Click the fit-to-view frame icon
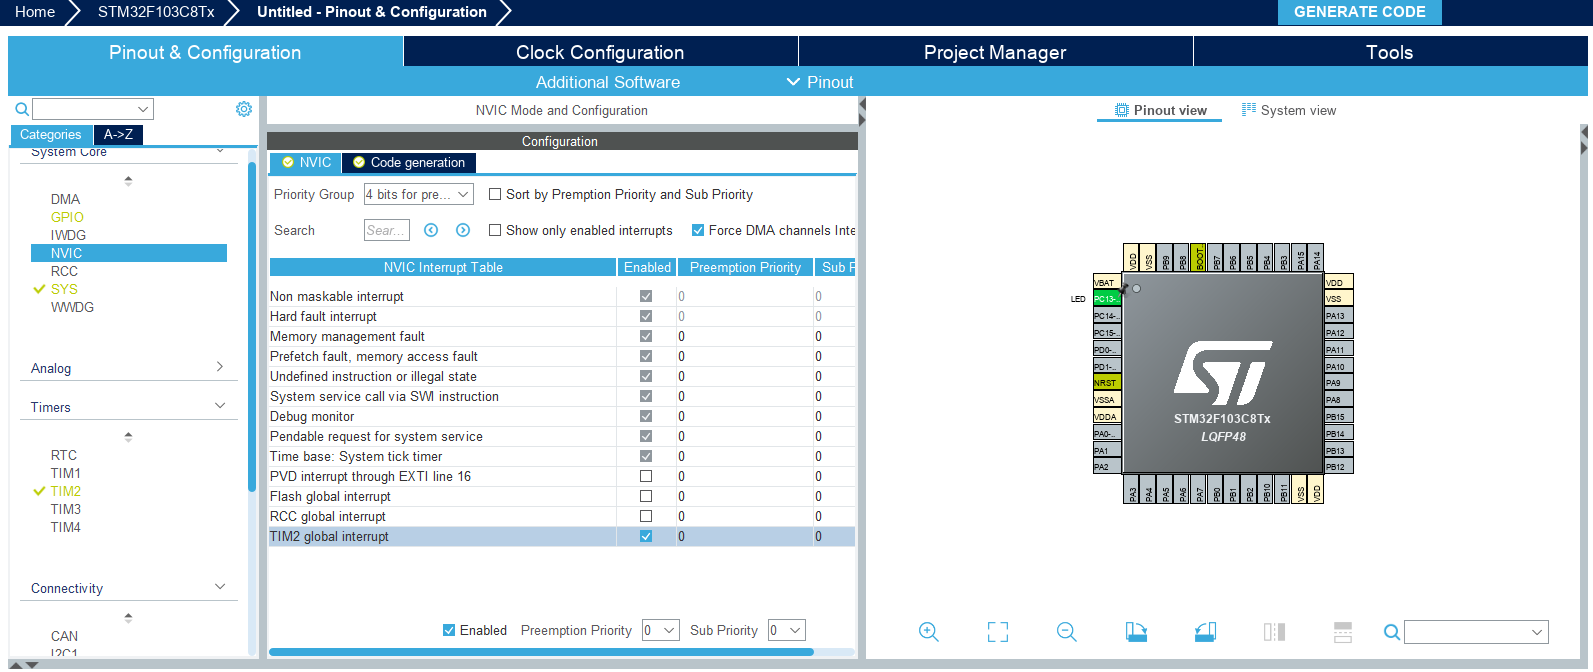Image resolution: width=1593 pixels, height=672 pixels. pos(997,632)
